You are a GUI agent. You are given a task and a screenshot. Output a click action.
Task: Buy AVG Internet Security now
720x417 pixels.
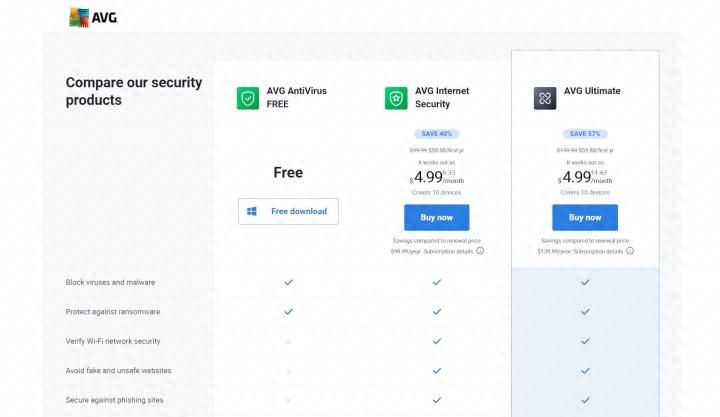coord(437,217)
